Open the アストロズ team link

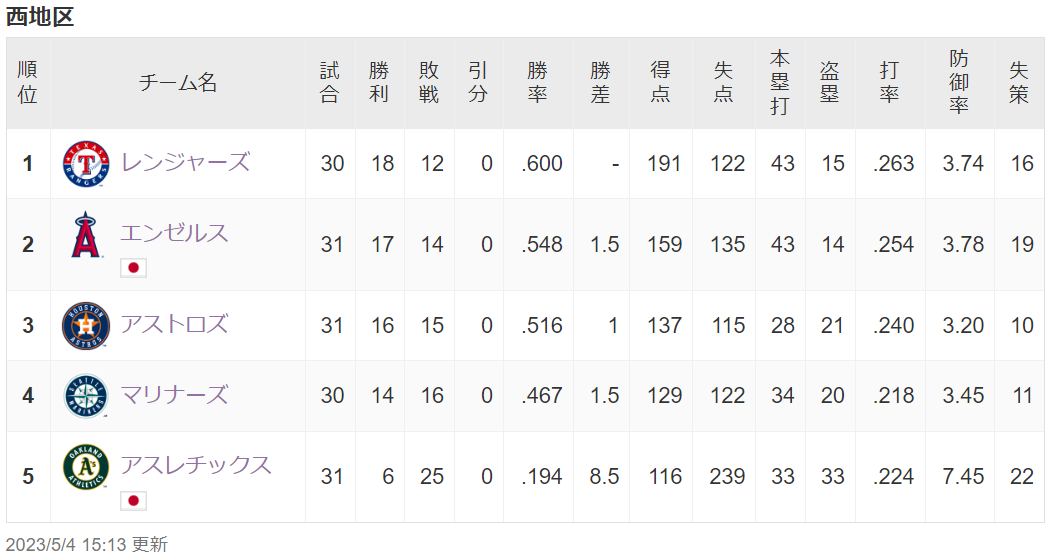pyautogui.click(x=174, y=324)
